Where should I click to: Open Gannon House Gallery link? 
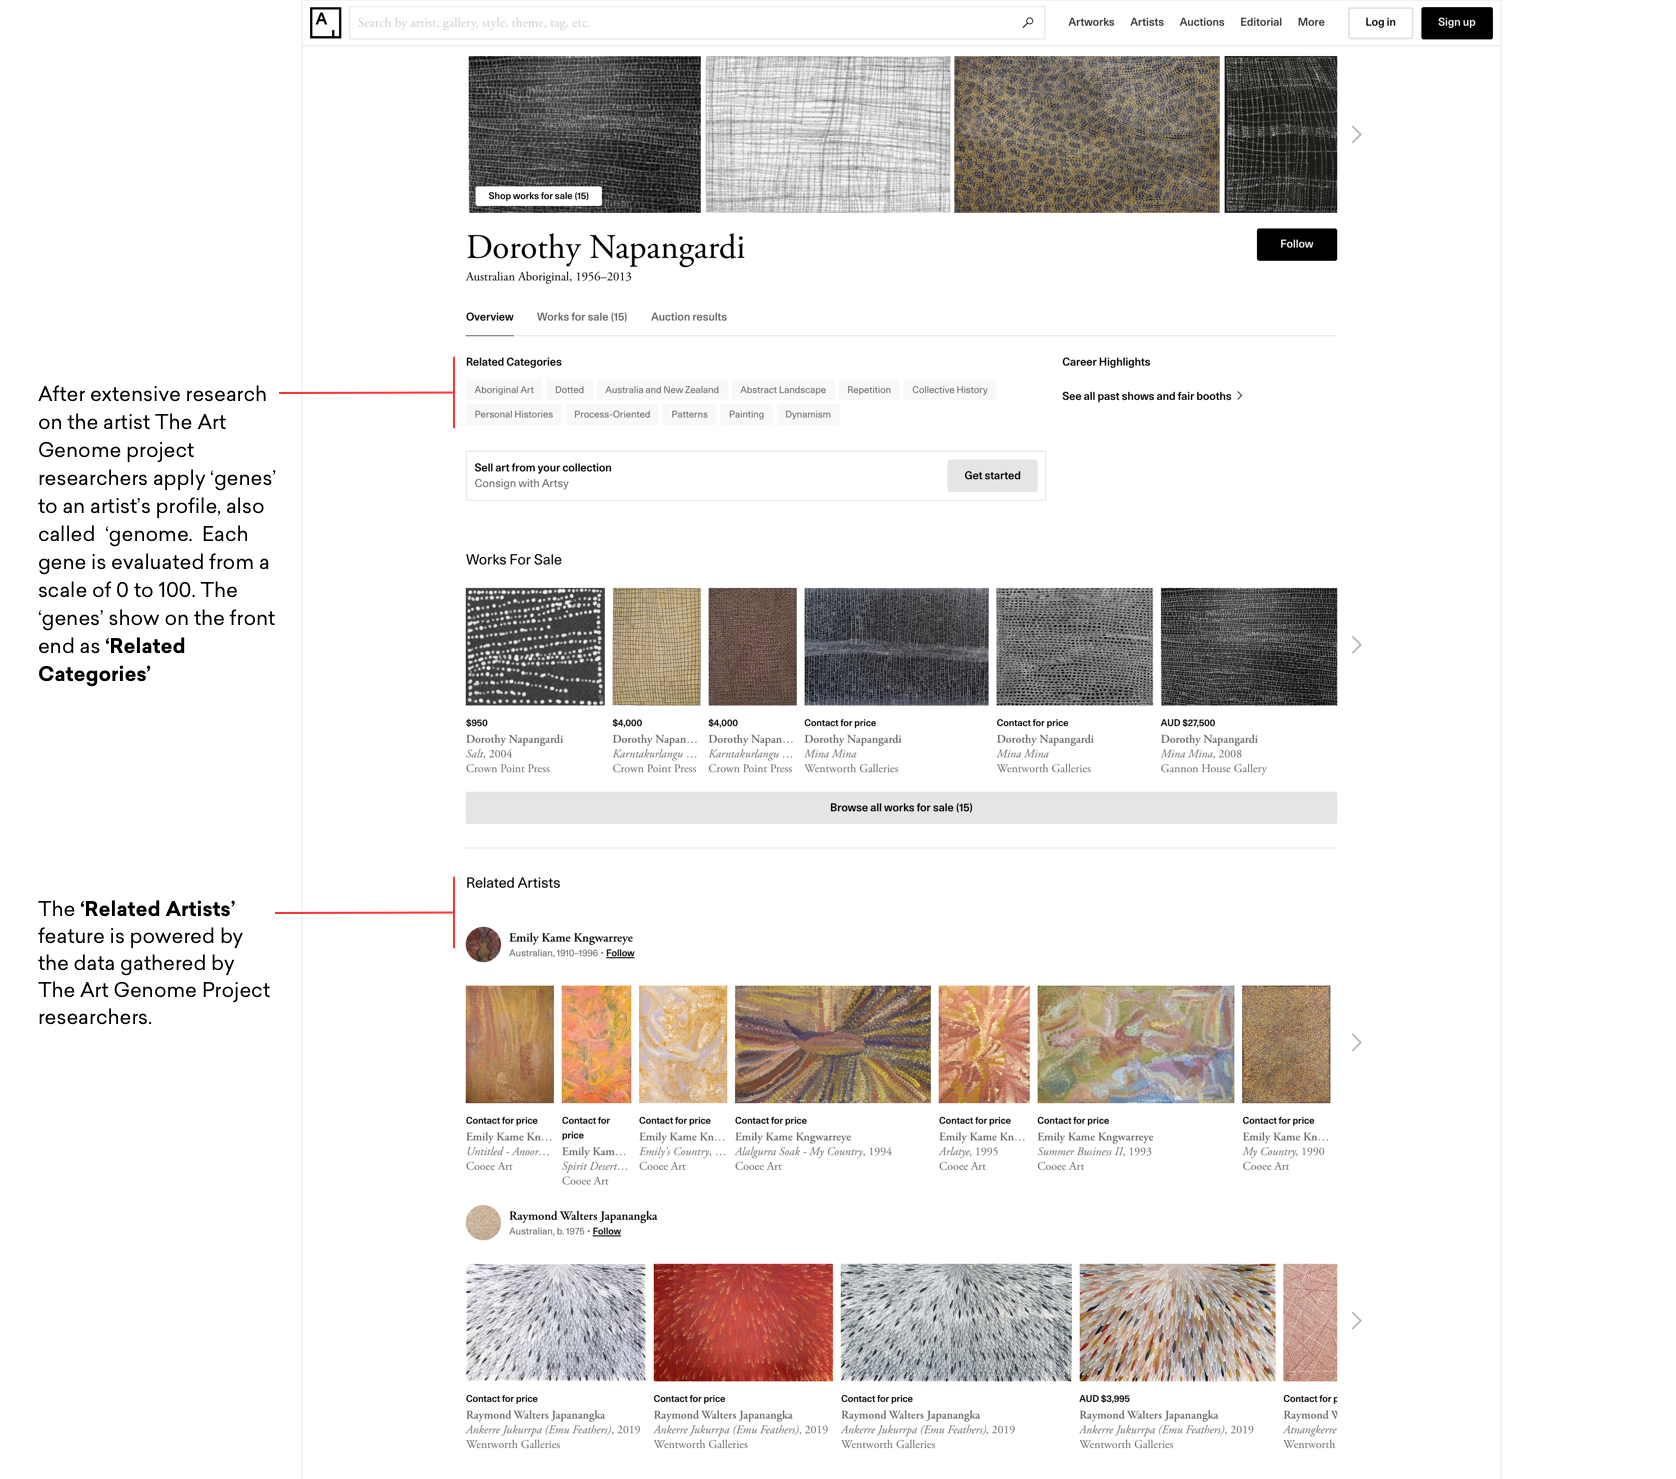pos(1213,769)
